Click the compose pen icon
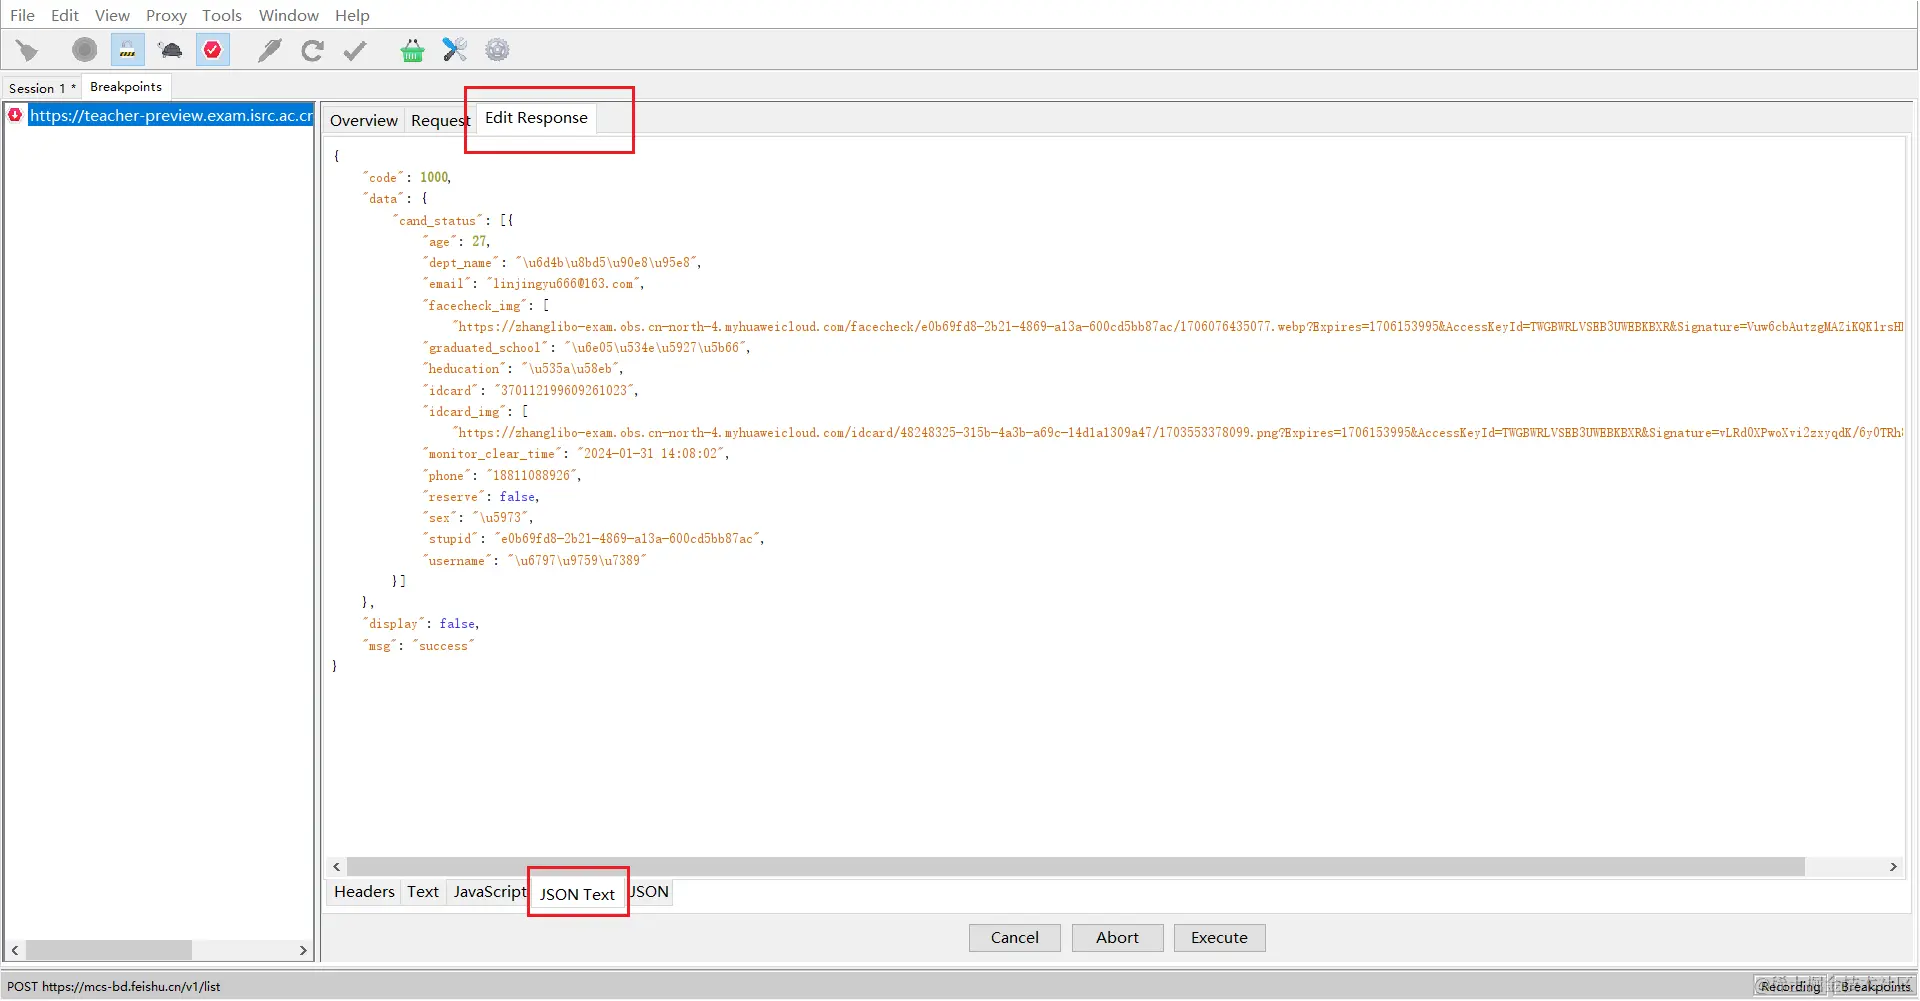This screenshot has width=1920, height=1001. (269, 50)
